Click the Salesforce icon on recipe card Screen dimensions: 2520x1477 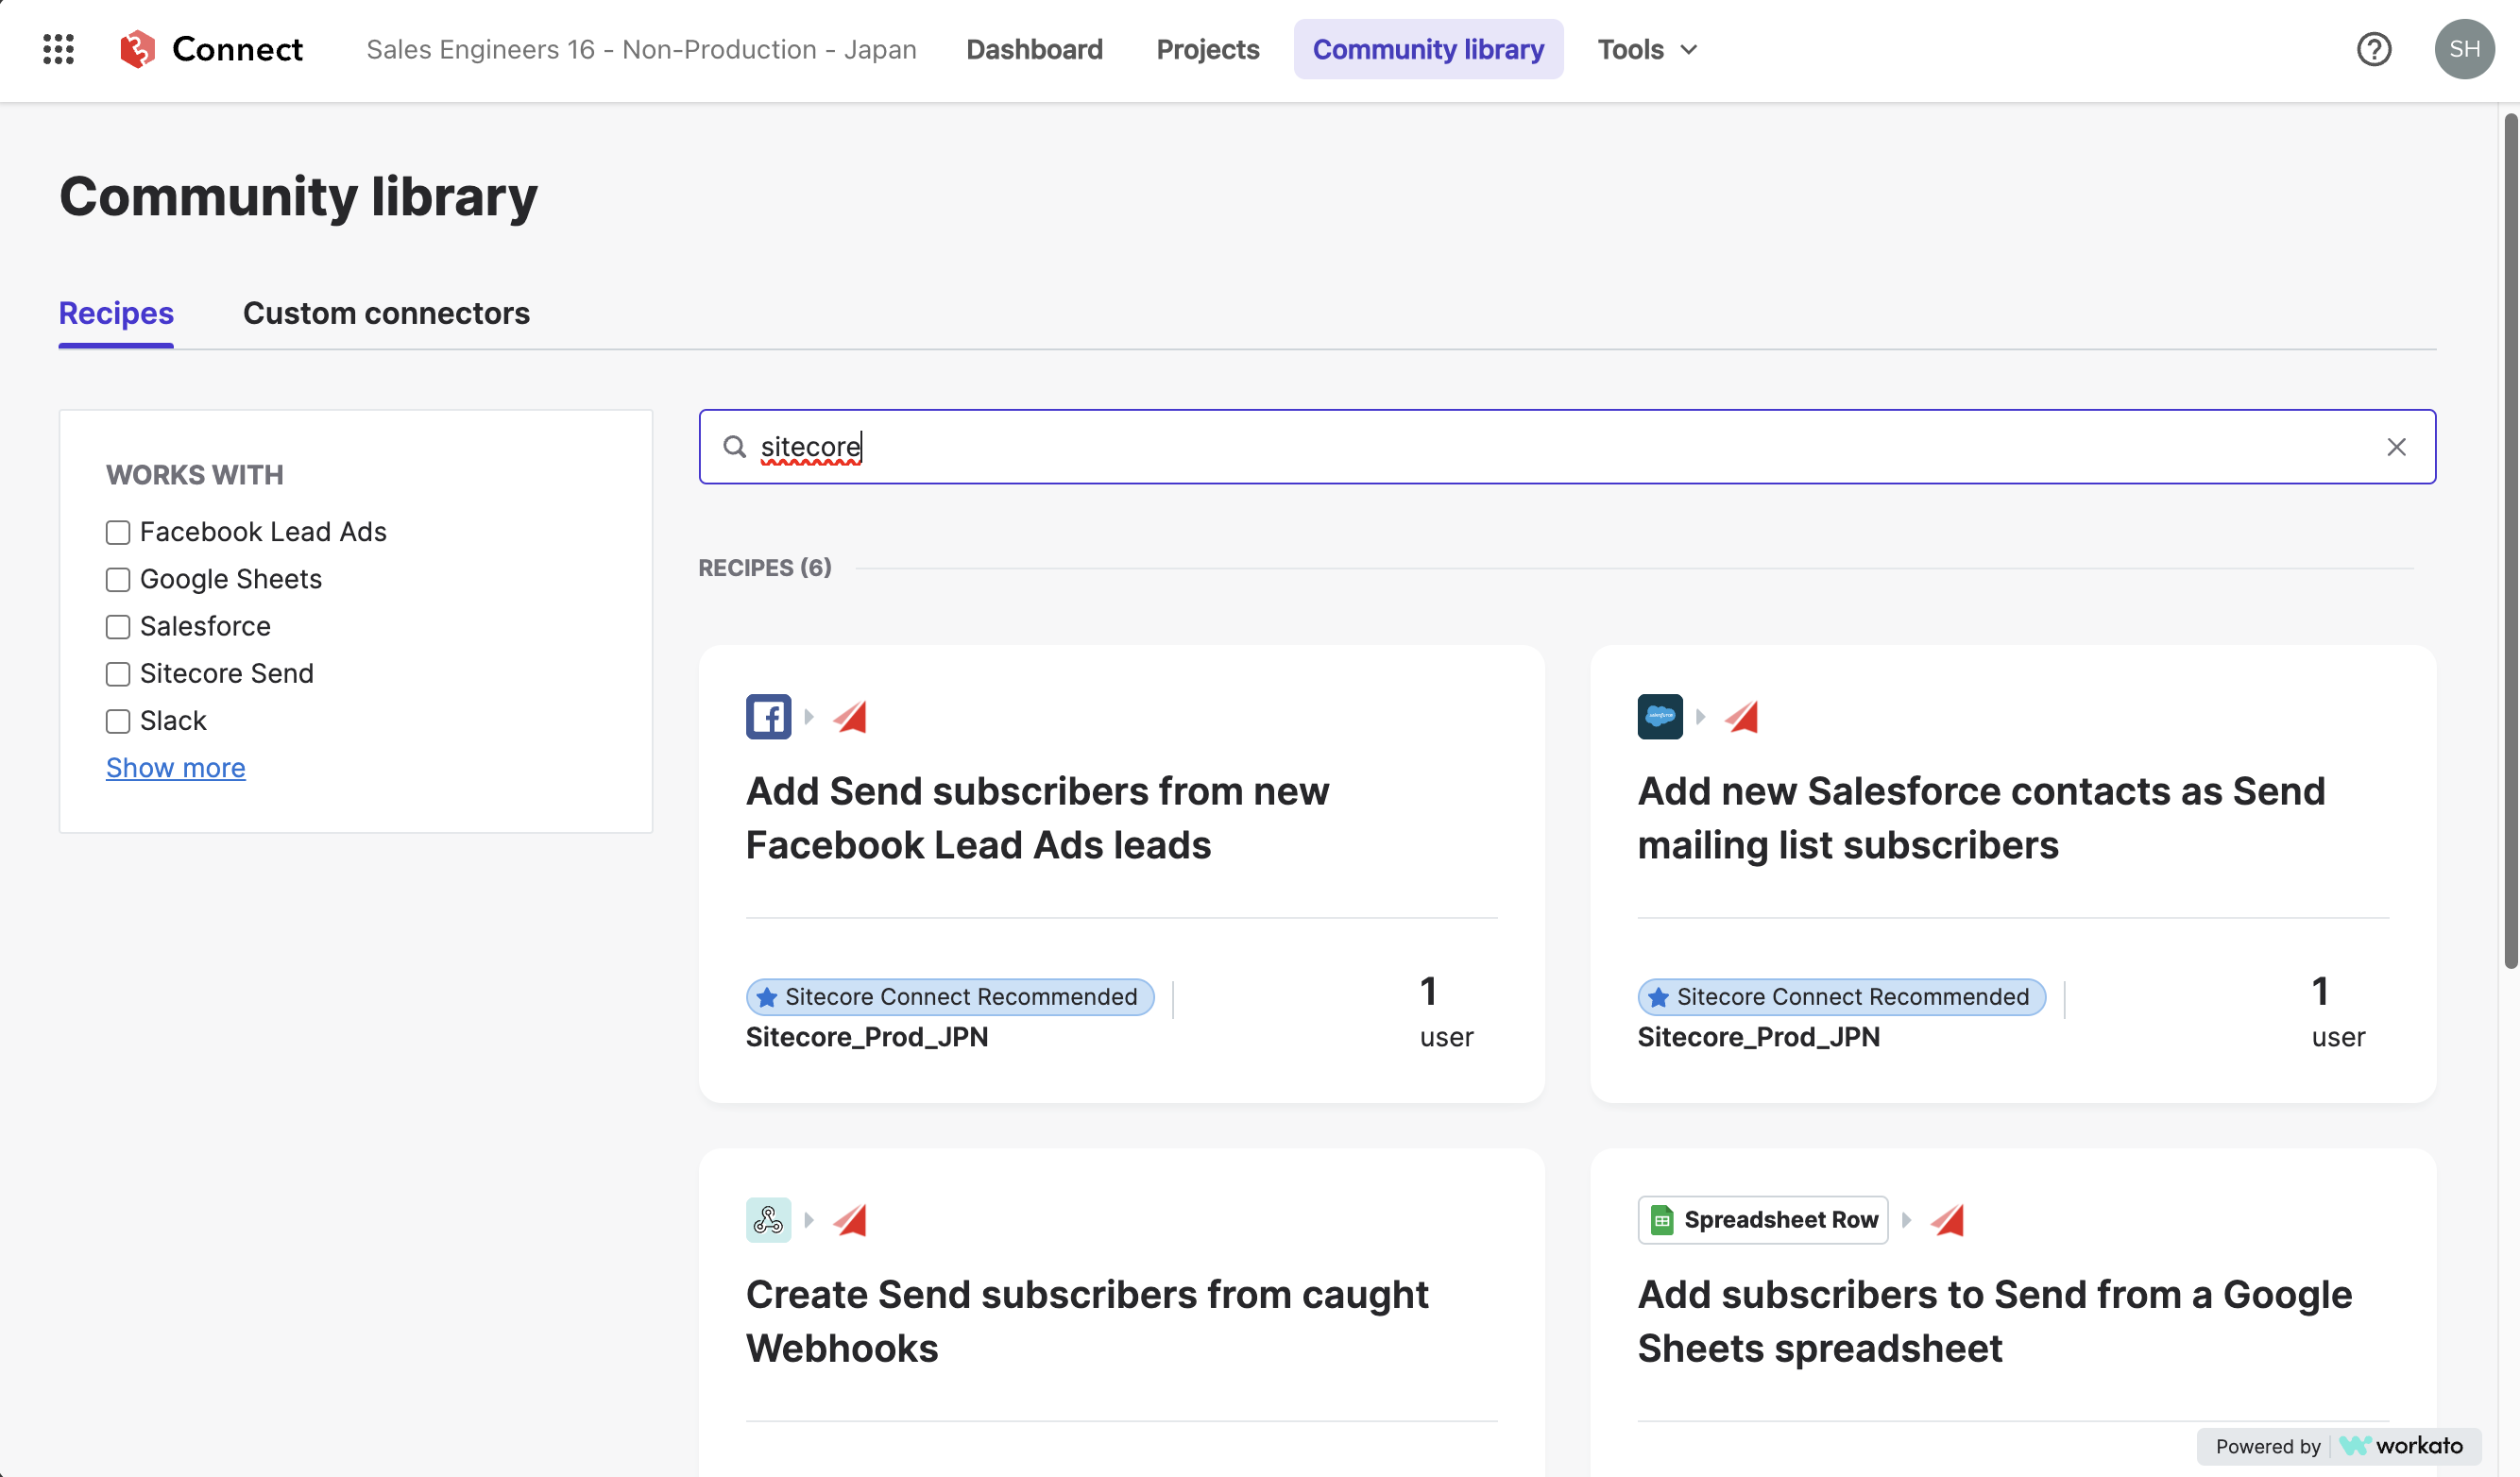click(x=1660, y=716)
